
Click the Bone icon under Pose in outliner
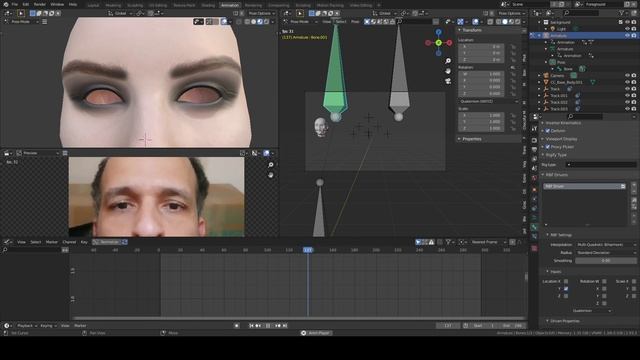pyautogui.click(x=560, y=69)
